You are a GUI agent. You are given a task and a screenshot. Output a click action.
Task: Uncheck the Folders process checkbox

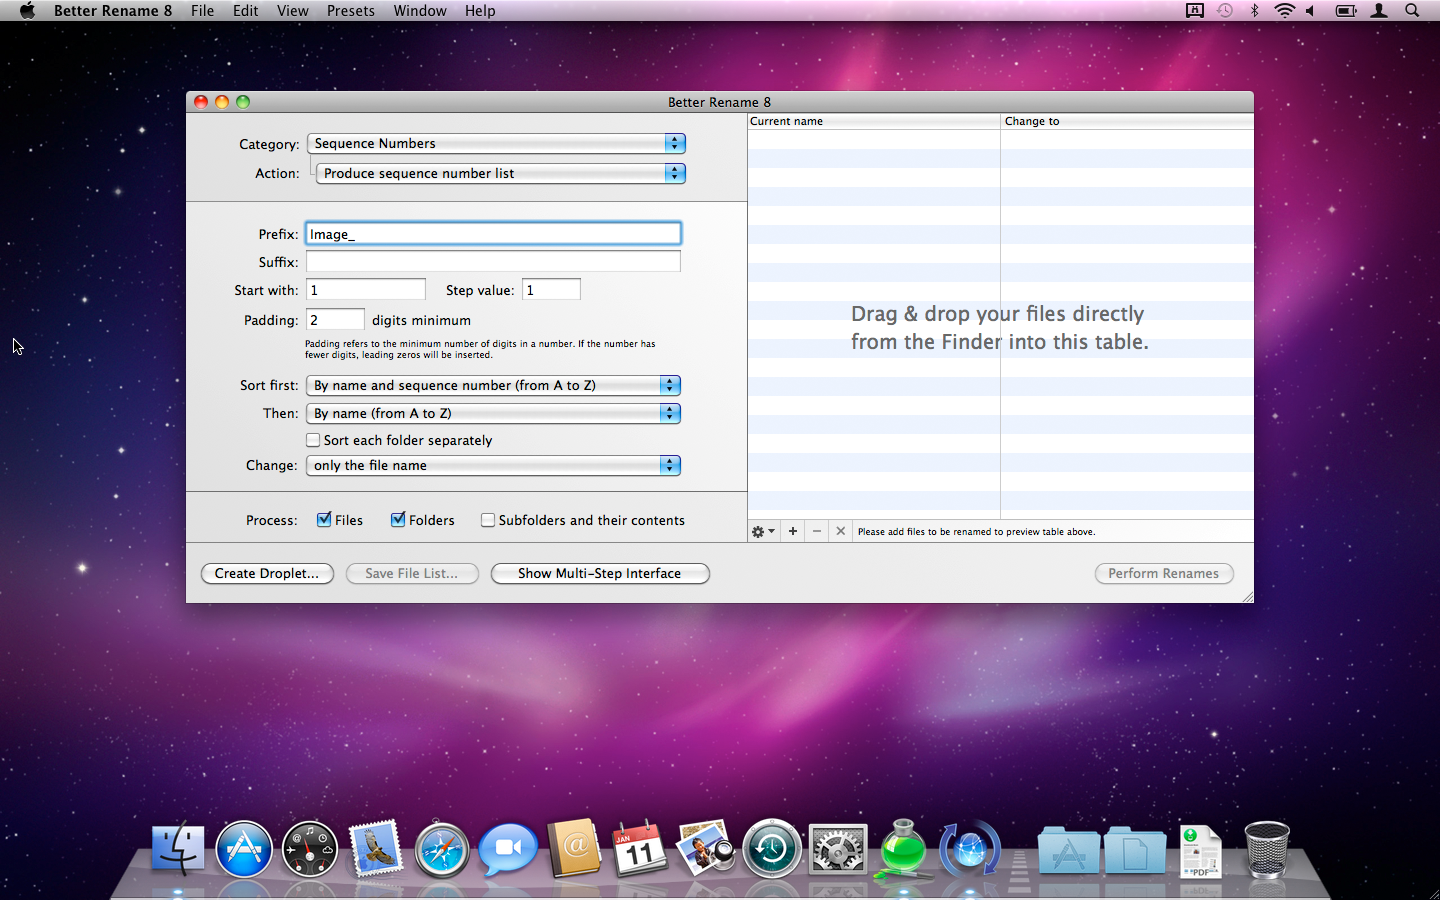(398, 520)
